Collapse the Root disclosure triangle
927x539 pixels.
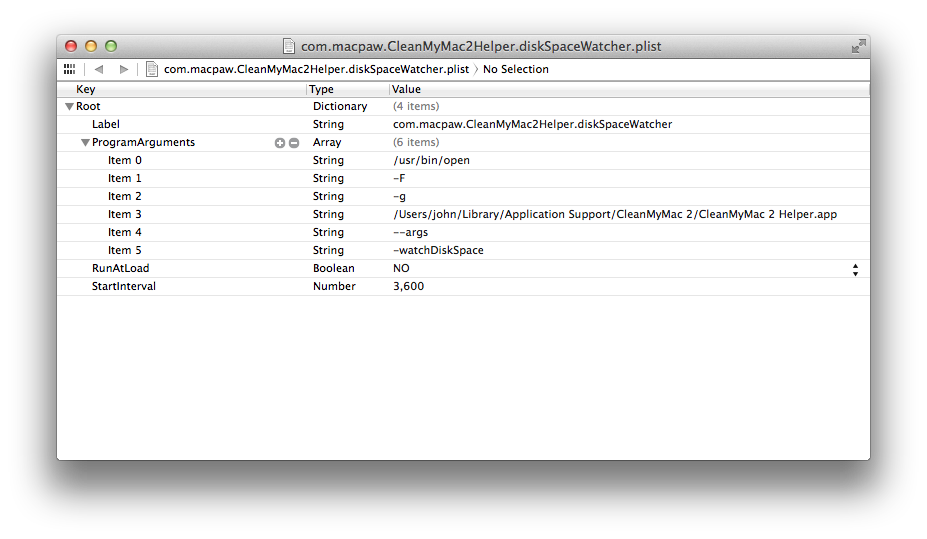[x=69, y=106]
